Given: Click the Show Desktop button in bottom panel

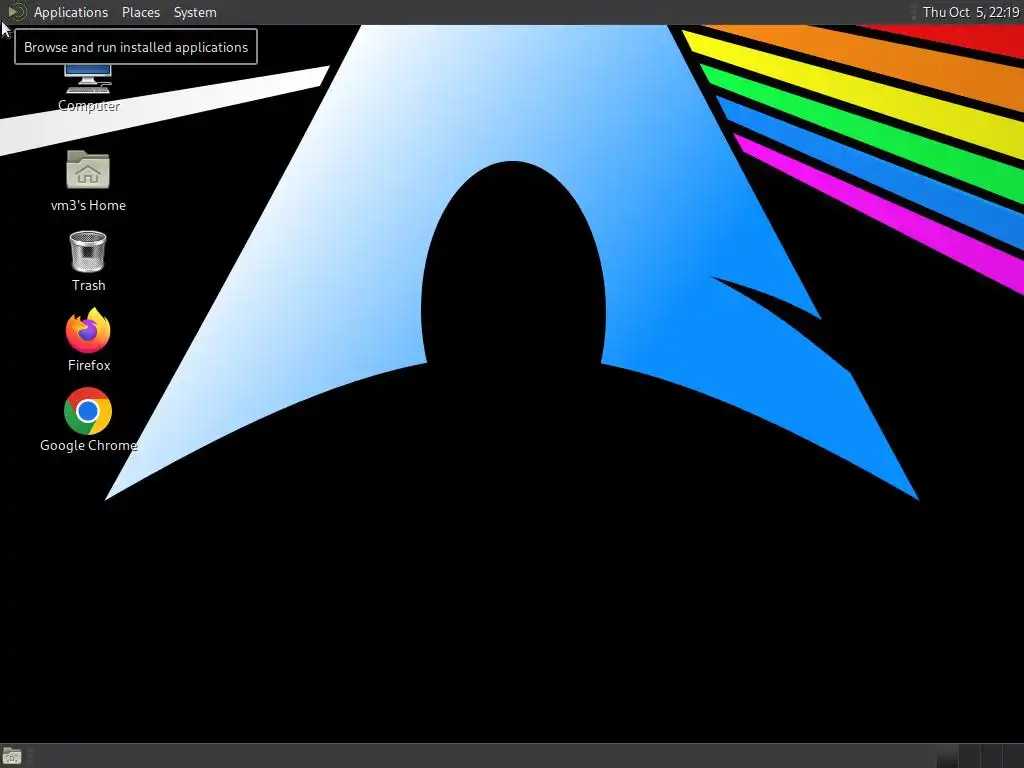Looking at the screenshot, I should (x=12, y=756).
